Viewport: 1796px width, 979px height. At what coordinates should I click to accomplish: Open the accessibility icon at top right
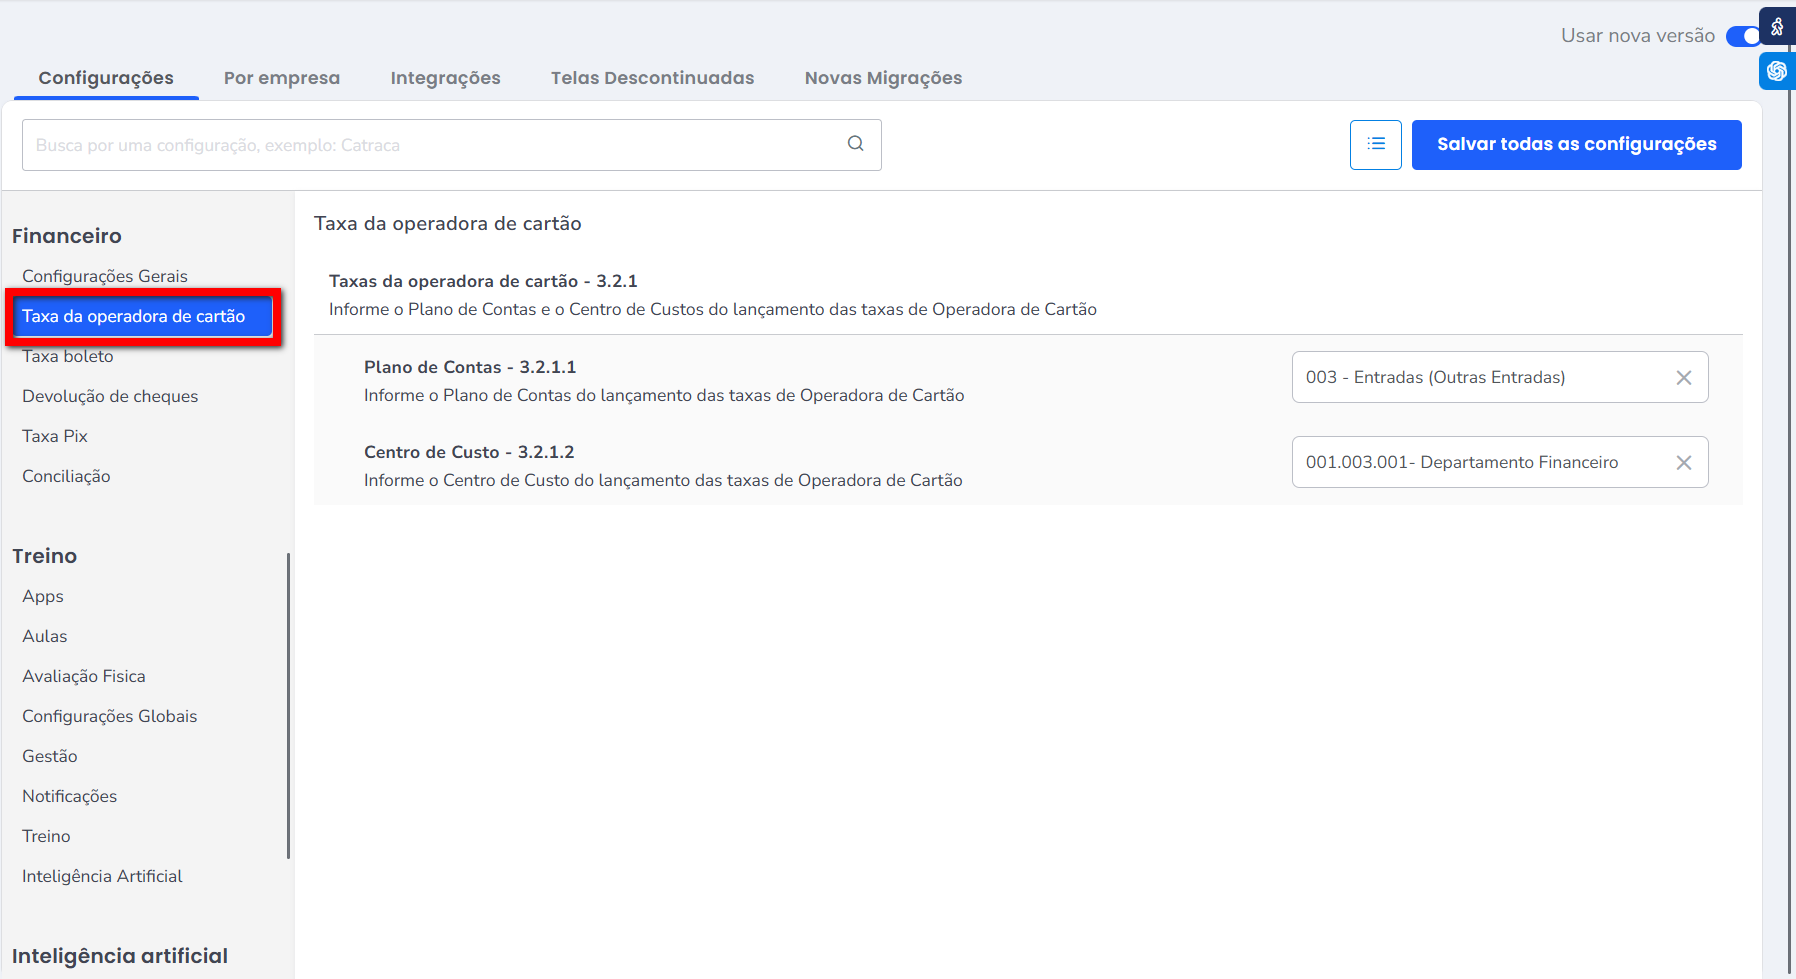click(1777, 27)
